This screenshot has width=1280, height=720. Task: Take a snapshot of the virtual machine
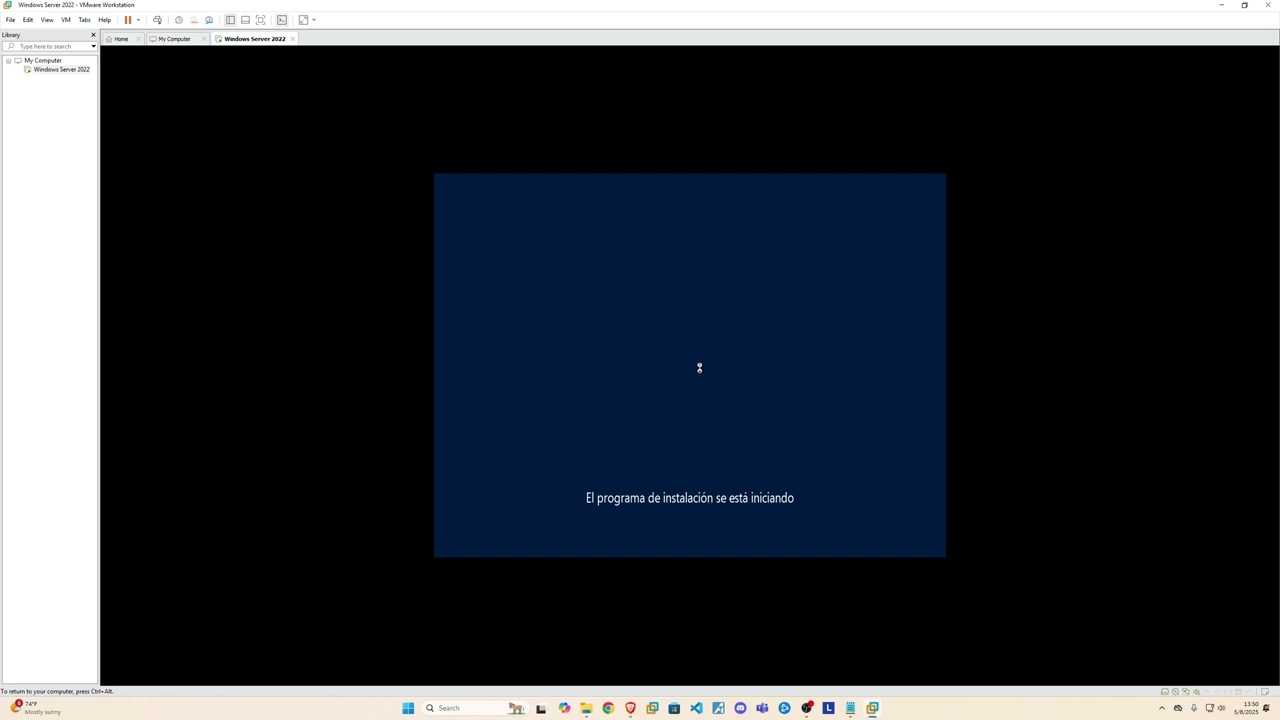pos(179,20)
